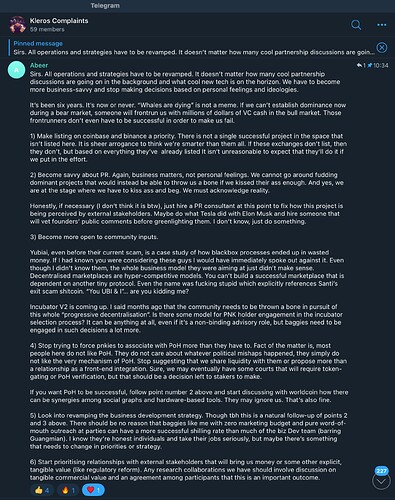The image size is (395, 500).
Task: Click the Telegram title bar label
Action: pos(105,6)
